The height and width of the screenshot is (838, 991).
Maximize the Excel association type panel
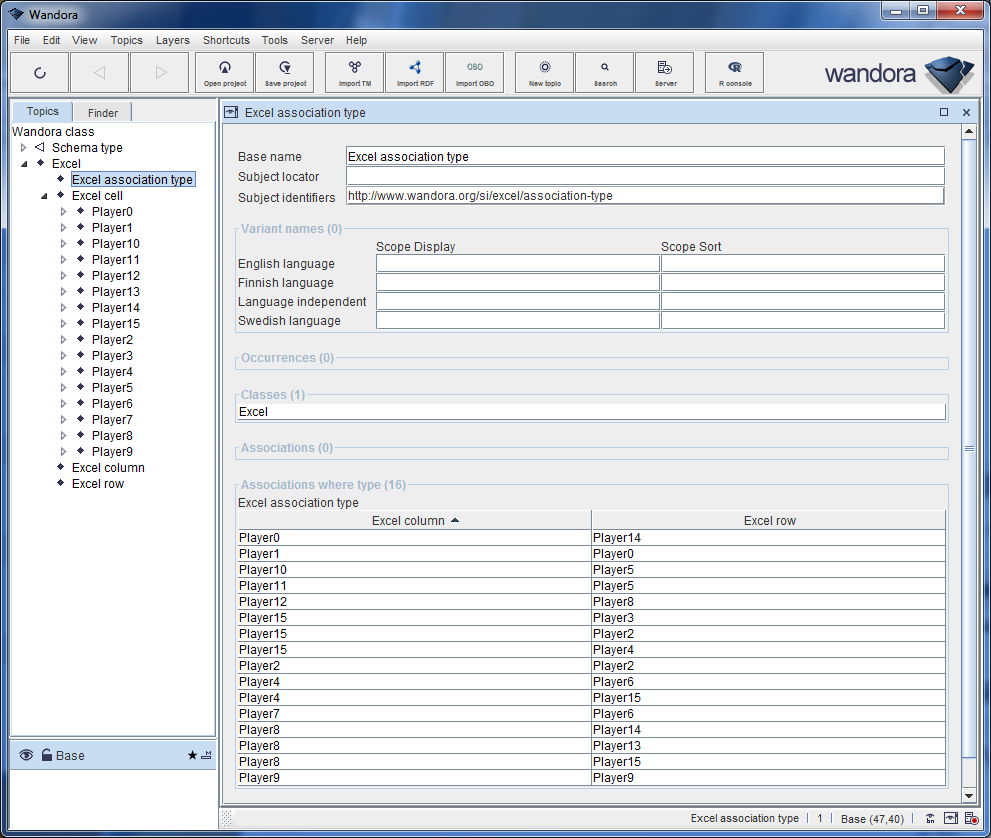[x=944, y=113]
